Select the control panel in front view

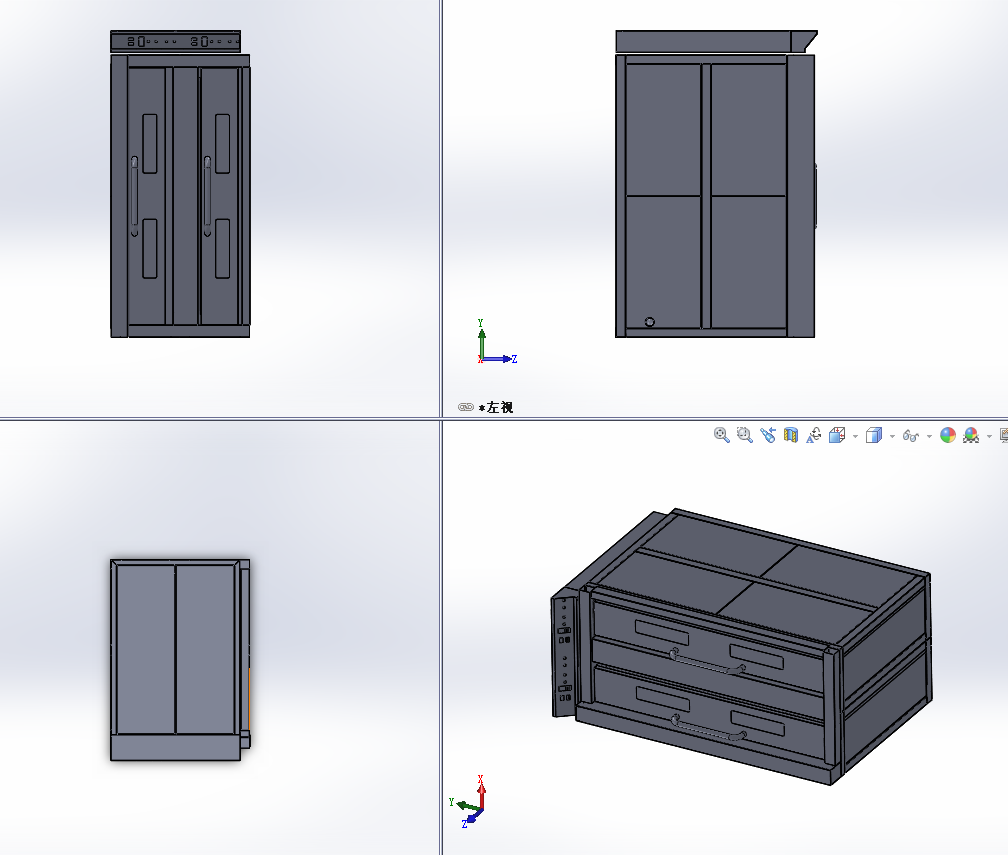(176, 41)
